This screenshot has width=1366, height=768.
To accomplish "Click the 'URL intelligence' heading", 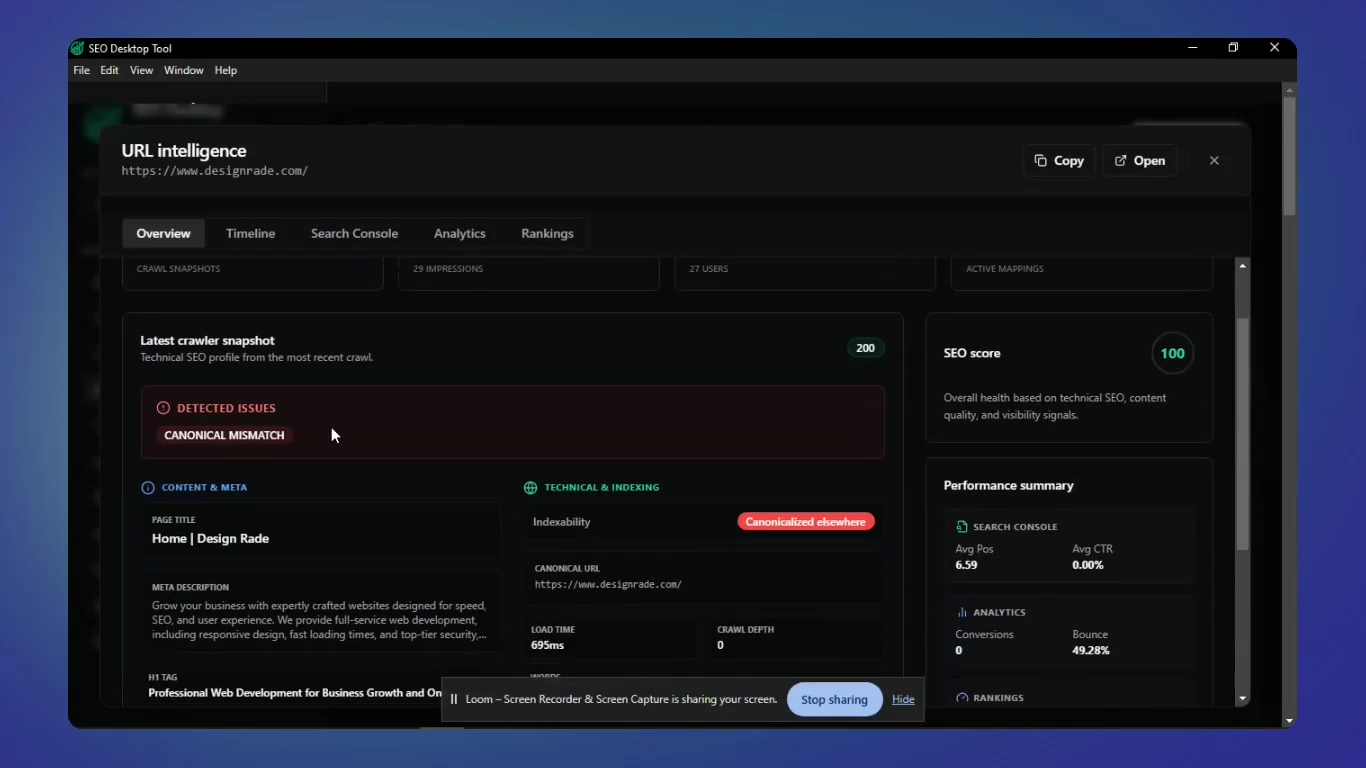I will [184, 151].
